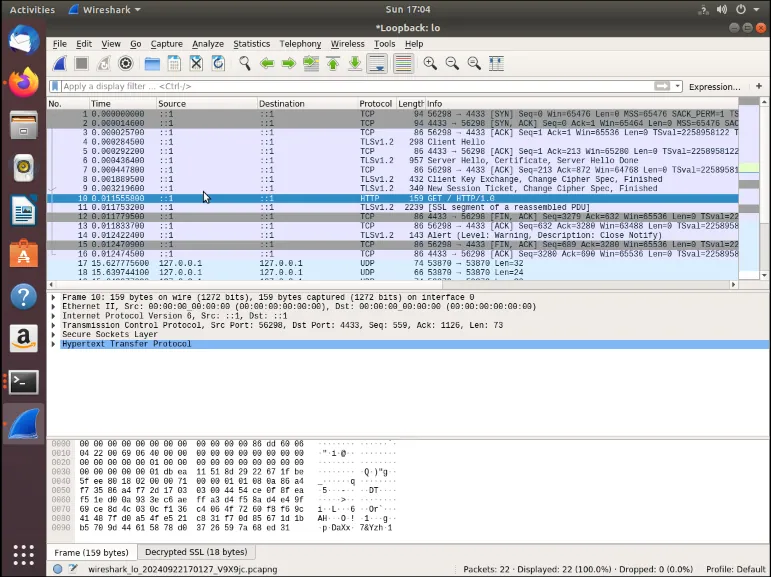This screenshot has width=771, height=577.
Task: Switch to Decrypted SSL (18 bytes) tab
Action: pos(196,552)
